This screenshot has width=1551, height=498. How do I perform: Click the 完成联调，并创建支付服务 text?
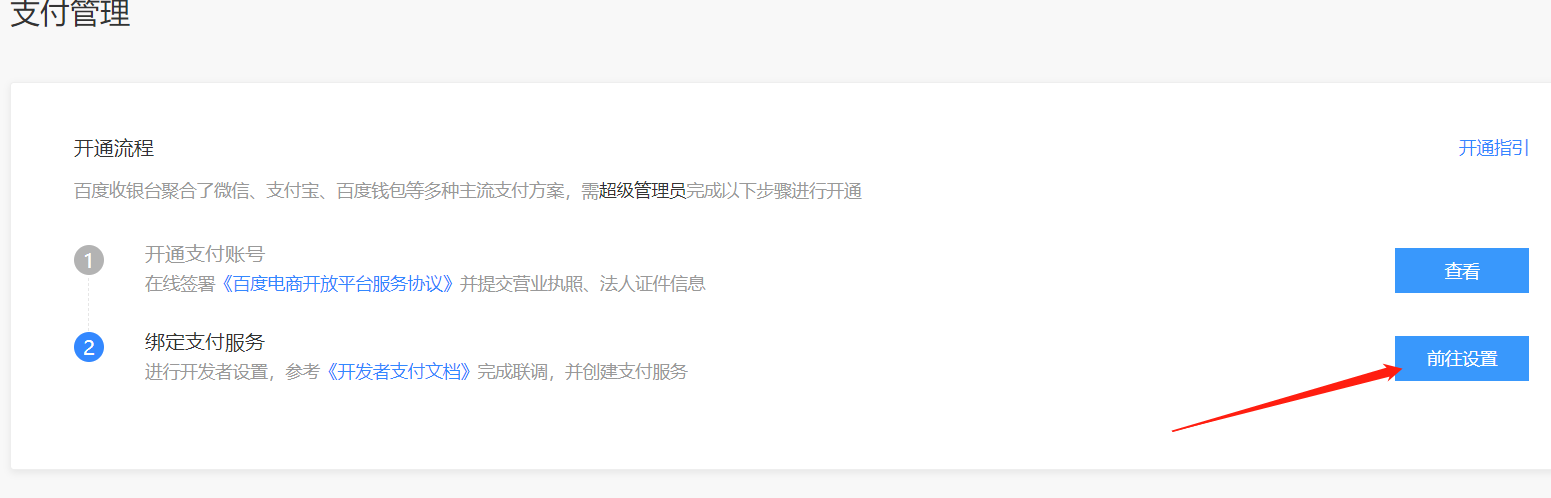(582, 372)
